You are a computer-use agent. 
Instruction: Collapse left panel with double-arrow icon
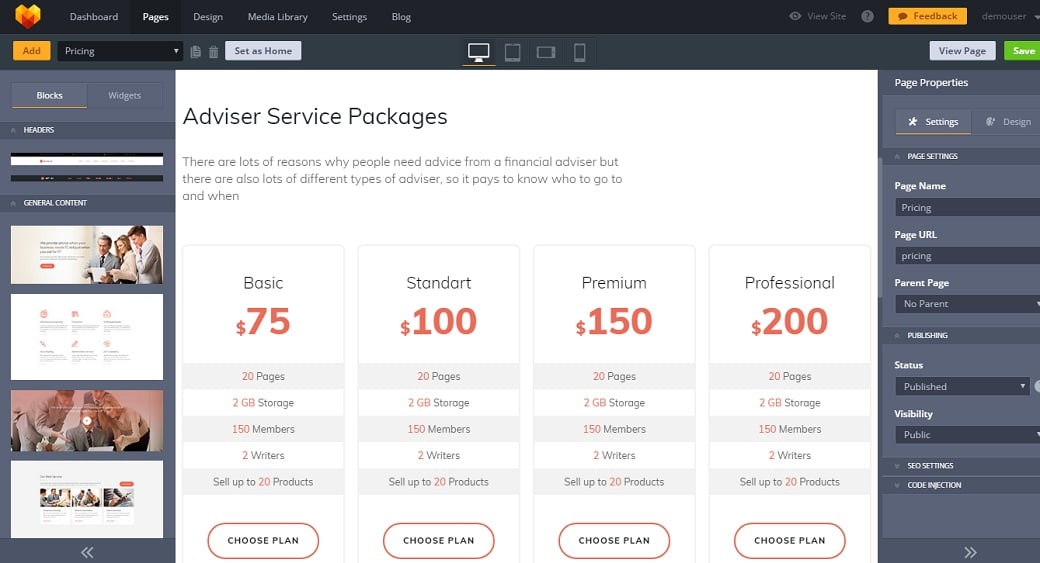click(87, 551)
